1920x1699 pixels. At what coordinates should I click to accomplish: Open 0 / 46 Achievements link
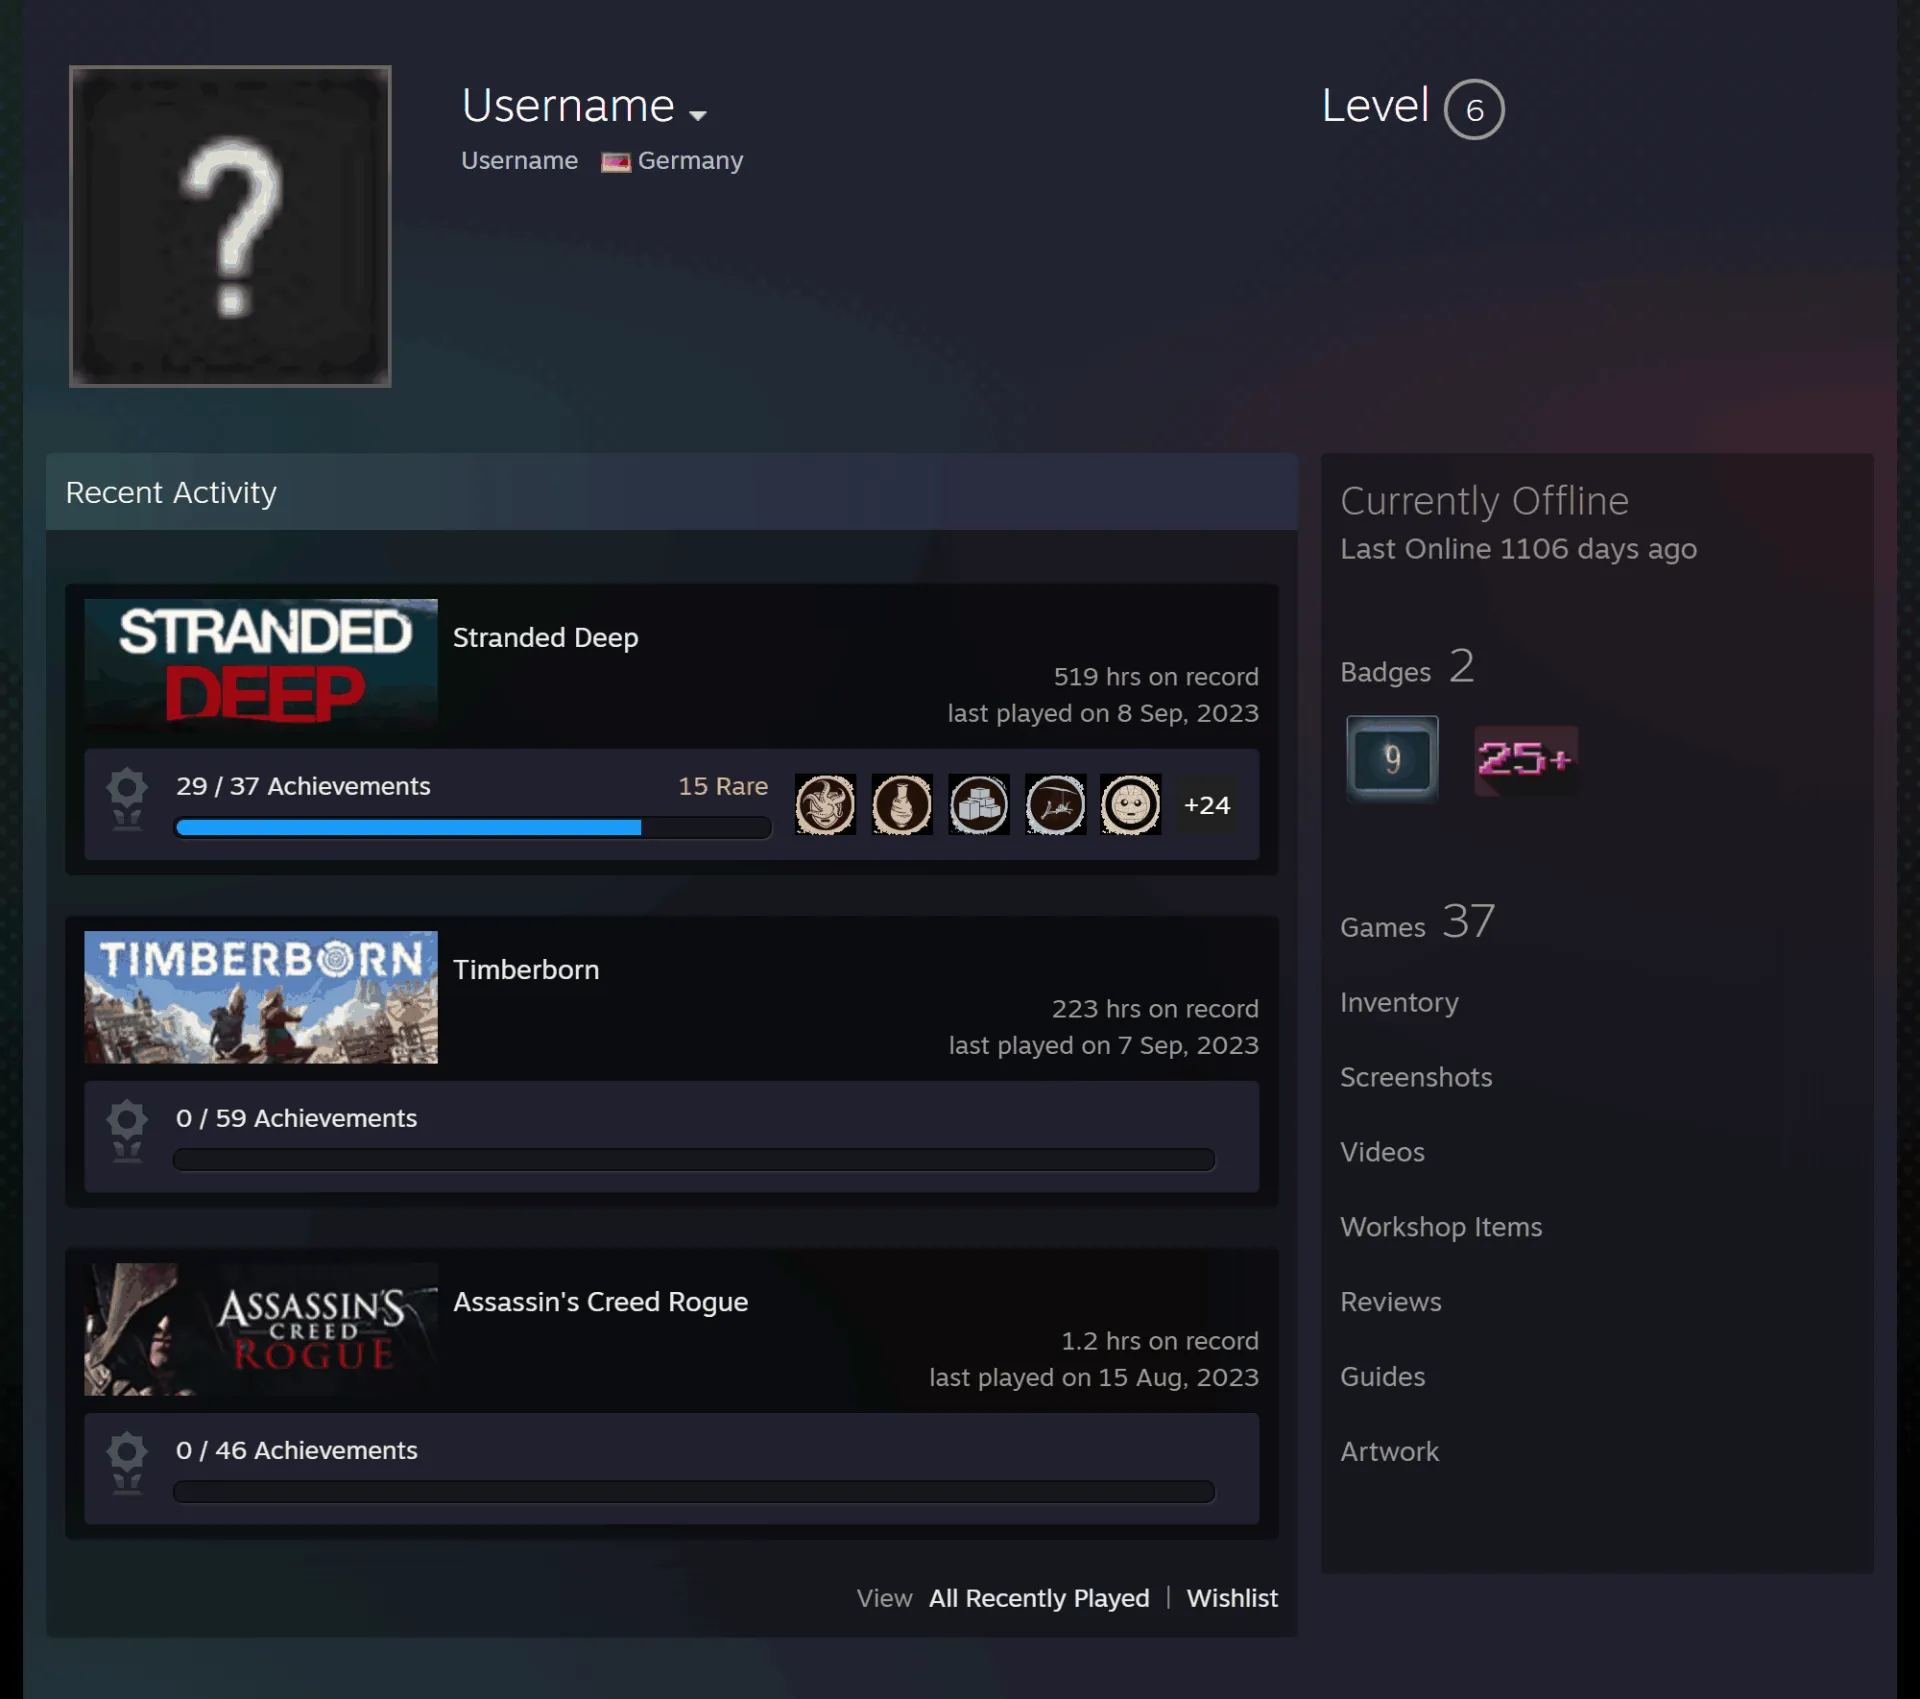(296, 1450)
